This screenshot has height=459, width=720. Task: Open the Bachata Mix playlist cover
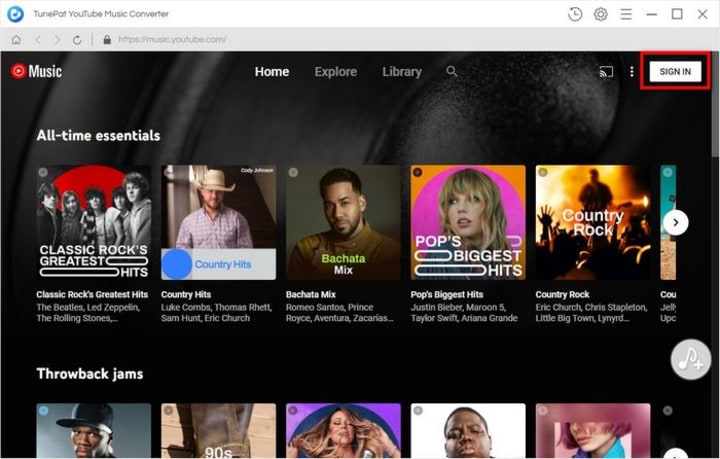click(x=343, y=223)
